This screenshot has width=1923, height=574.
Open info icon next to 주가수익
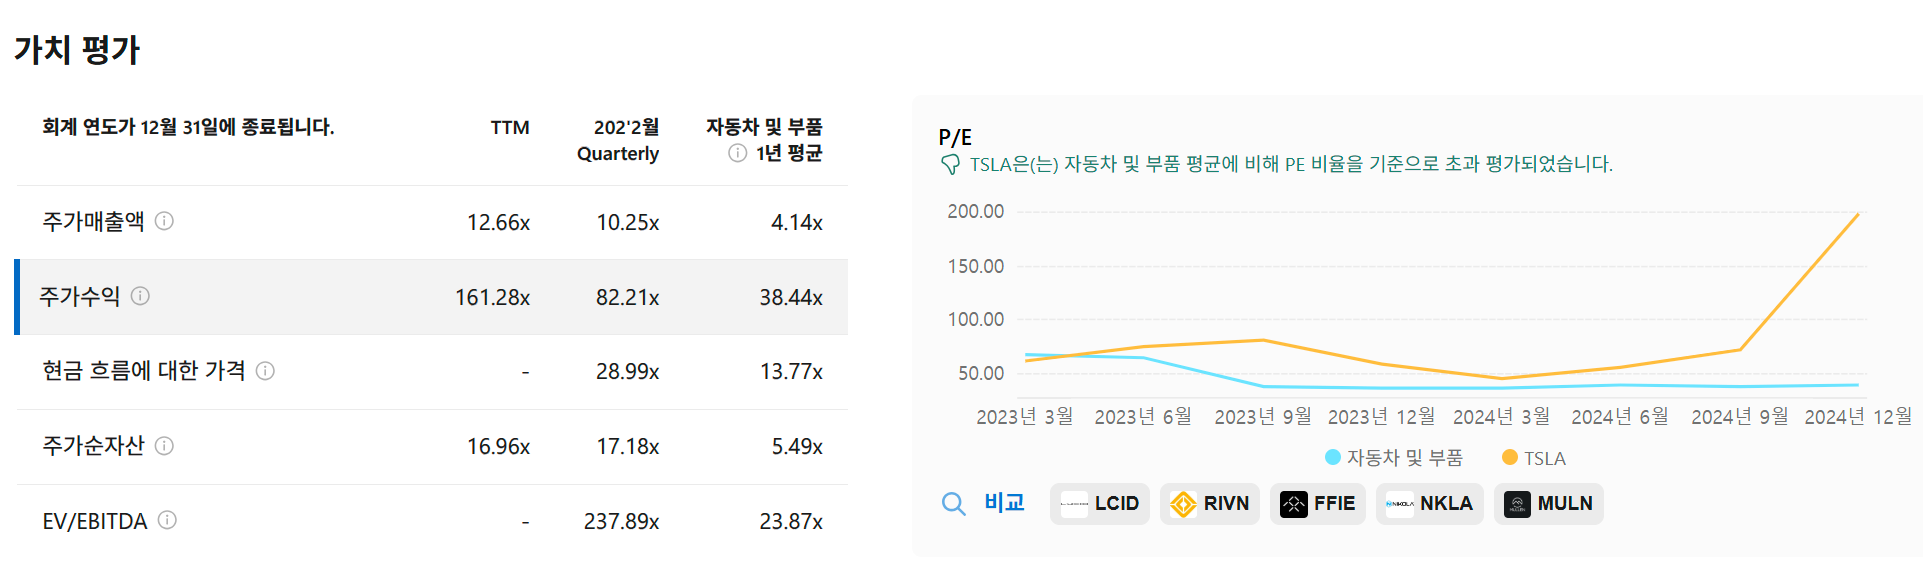141,296
